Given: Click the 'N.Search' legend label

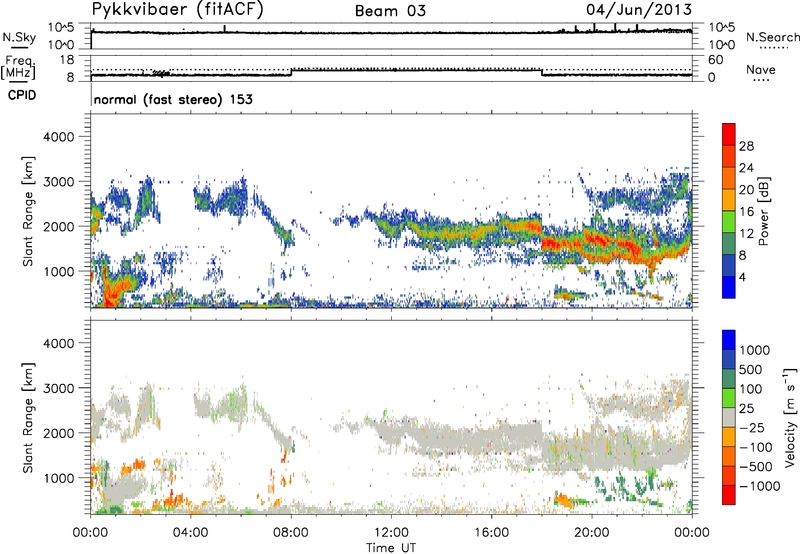Looking at the screenshot, I should [772, 37].
